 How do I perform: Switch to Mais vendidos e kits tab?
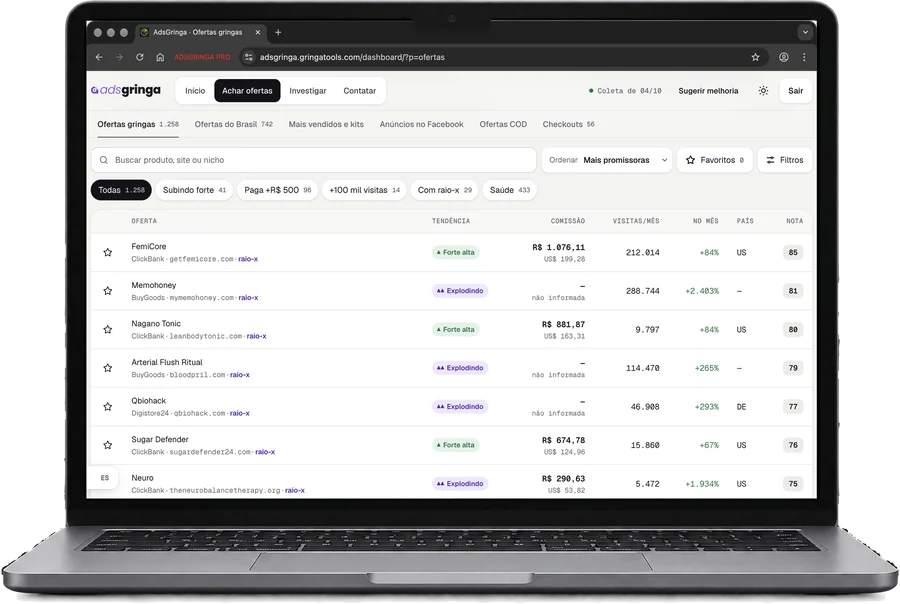click(x=326, y=124)
